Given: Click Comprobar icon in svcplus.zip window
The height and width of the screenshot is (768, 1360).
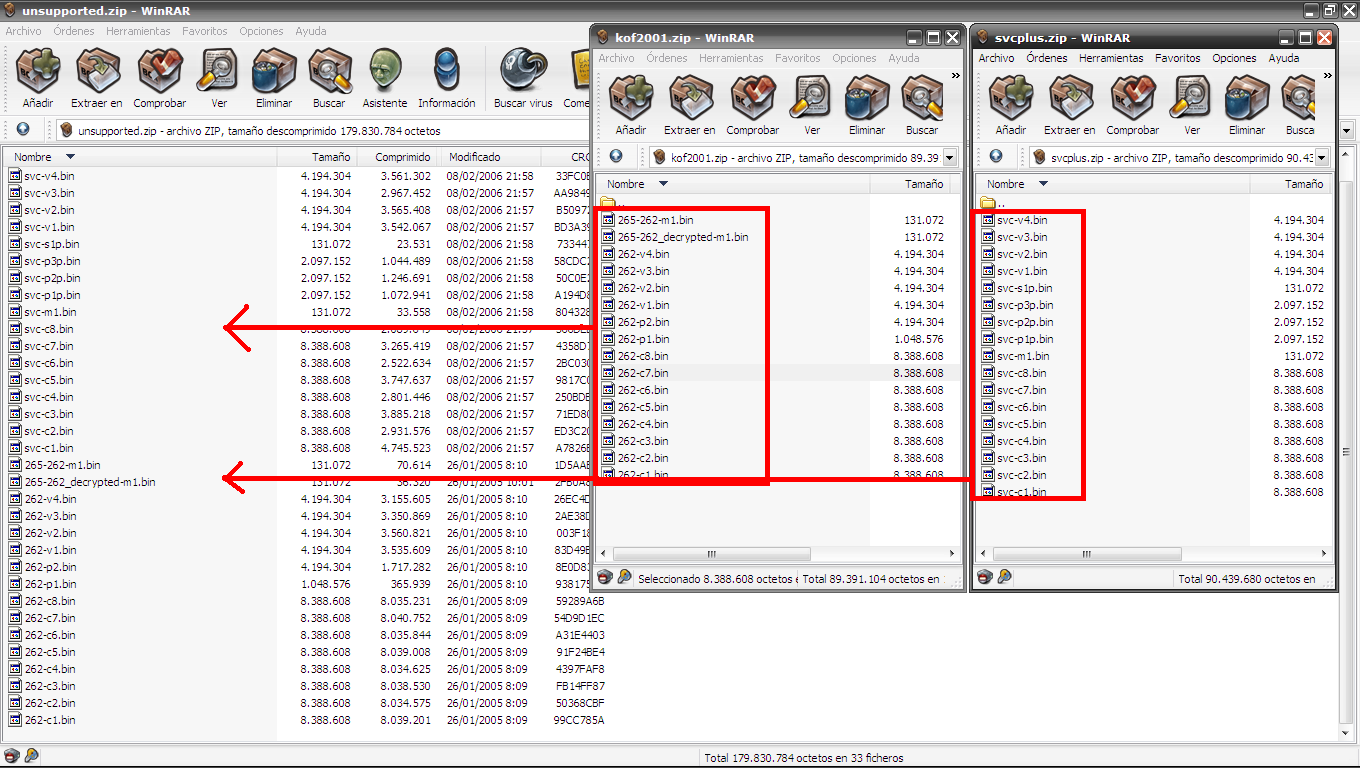Looking at the screenshot, I should click(x=1132, y=98).
